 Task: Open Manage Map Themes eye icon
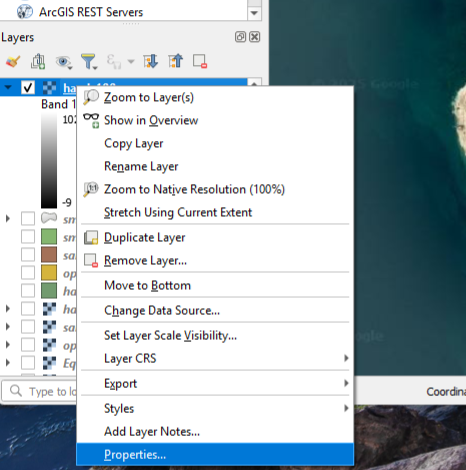click(63, 62)
